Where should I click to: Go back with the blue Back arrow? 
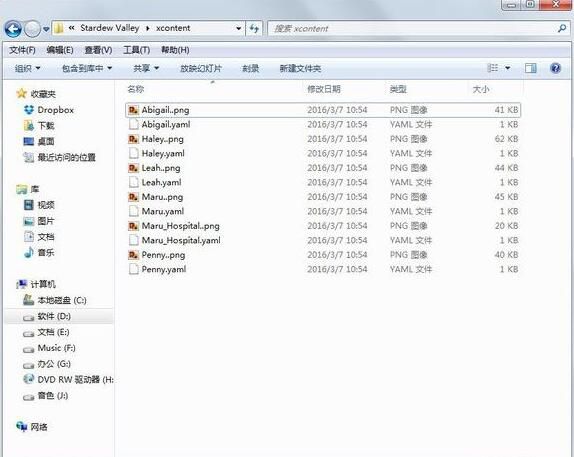[x=13, y=29]
